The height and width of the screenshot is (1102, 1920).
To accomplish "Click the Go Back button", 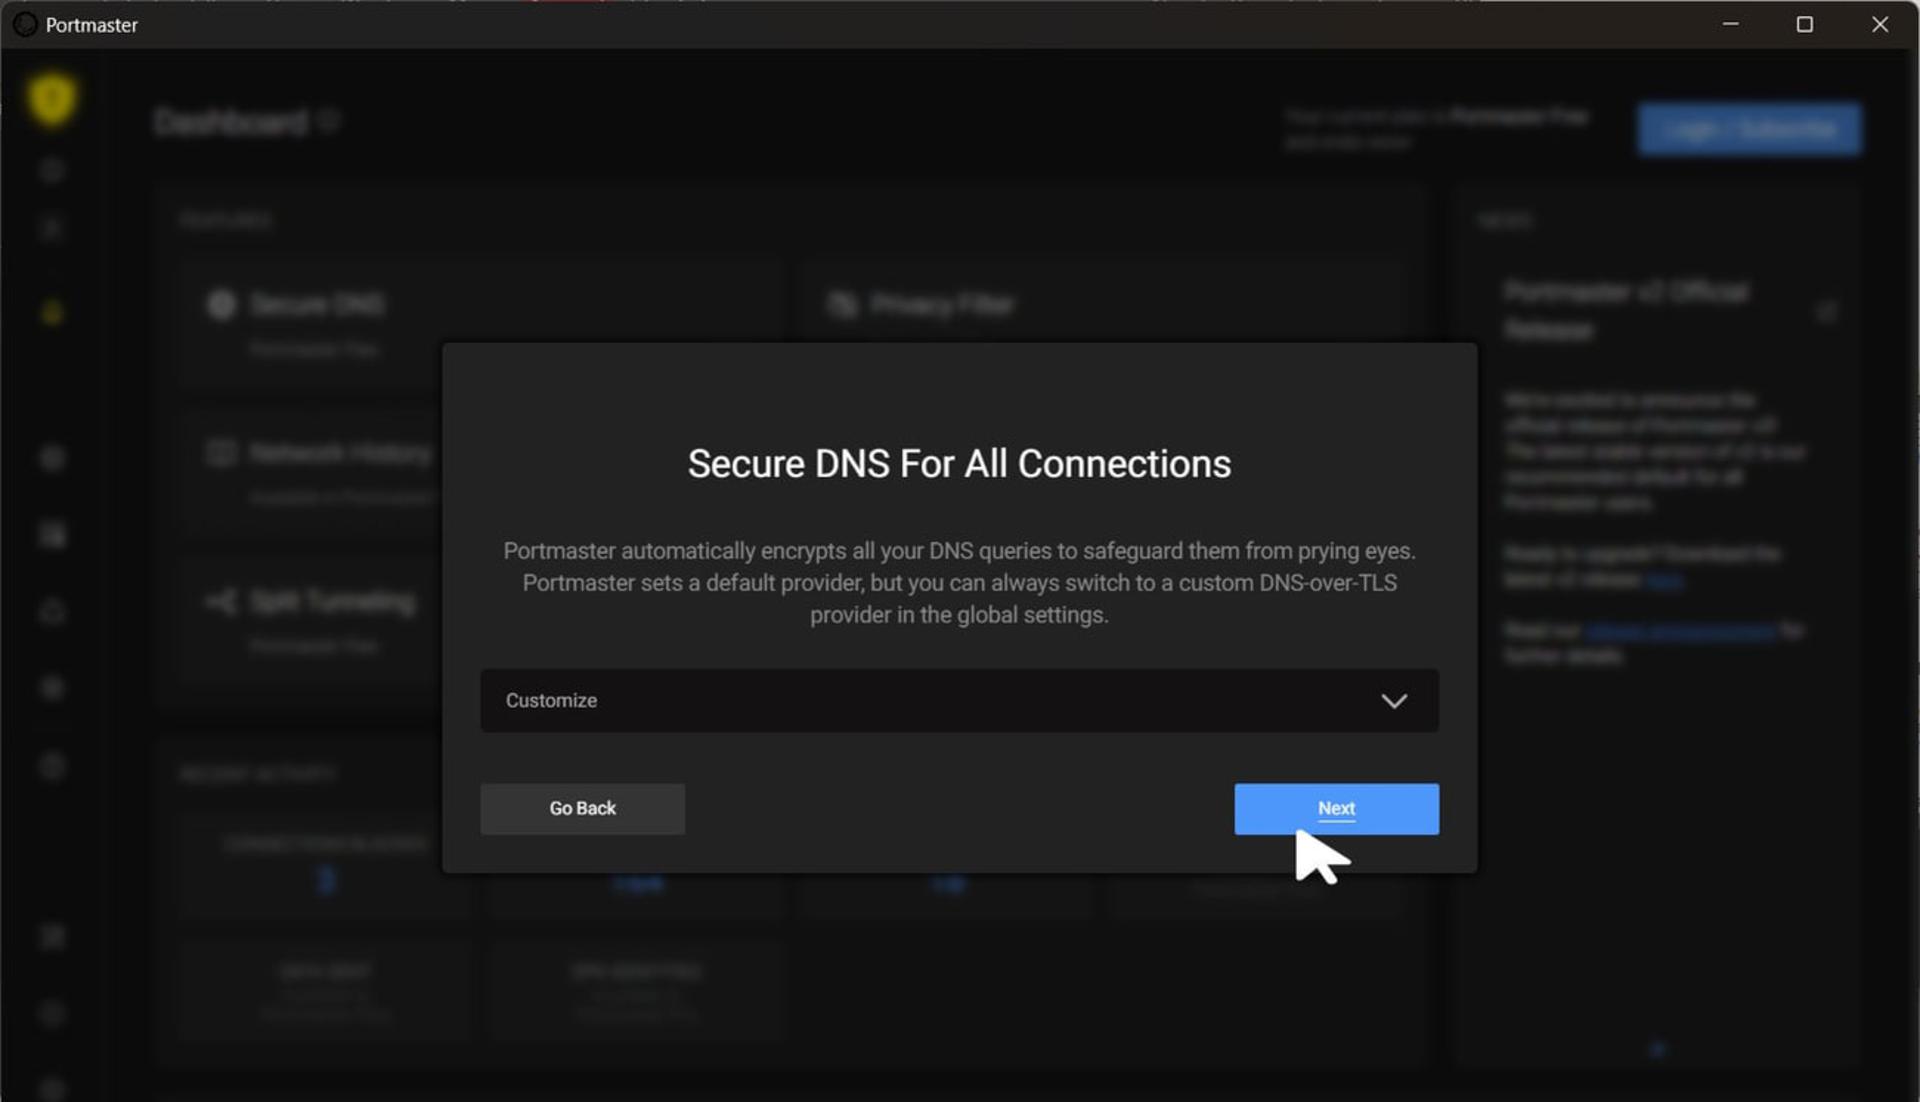I will [582, 808].
